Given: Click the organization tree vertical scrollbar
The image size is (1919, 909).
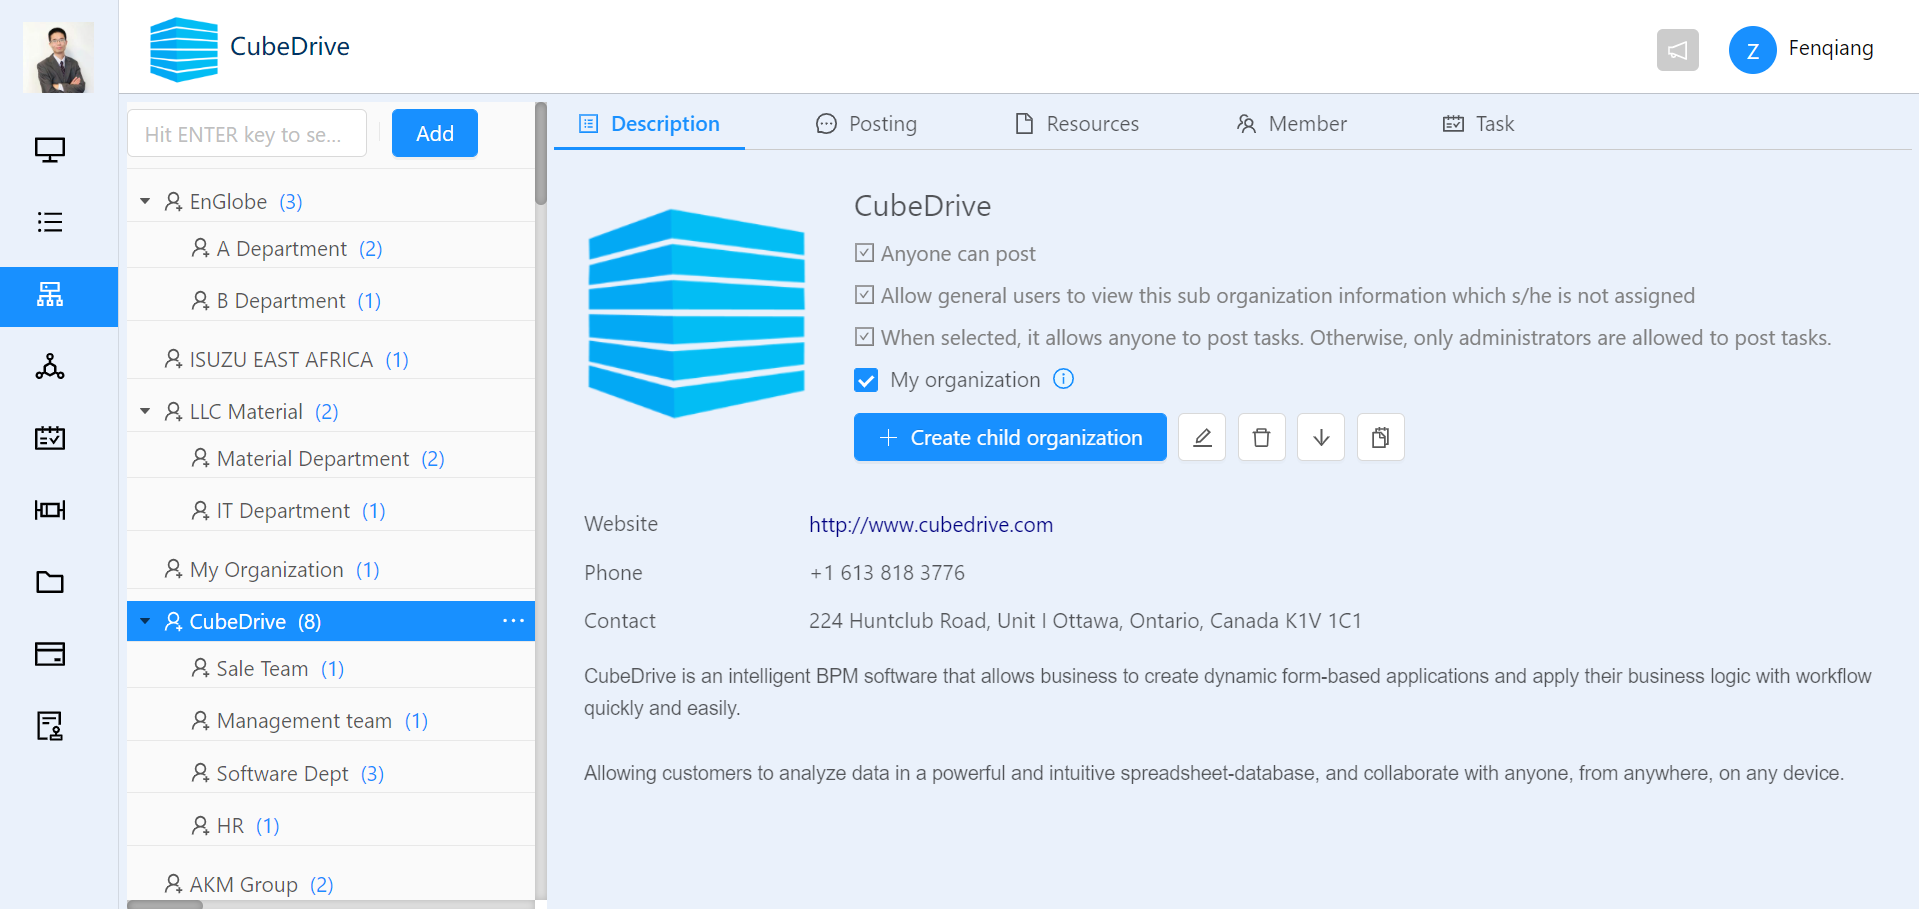Looking at the screenshot, I should click(541, 154).
